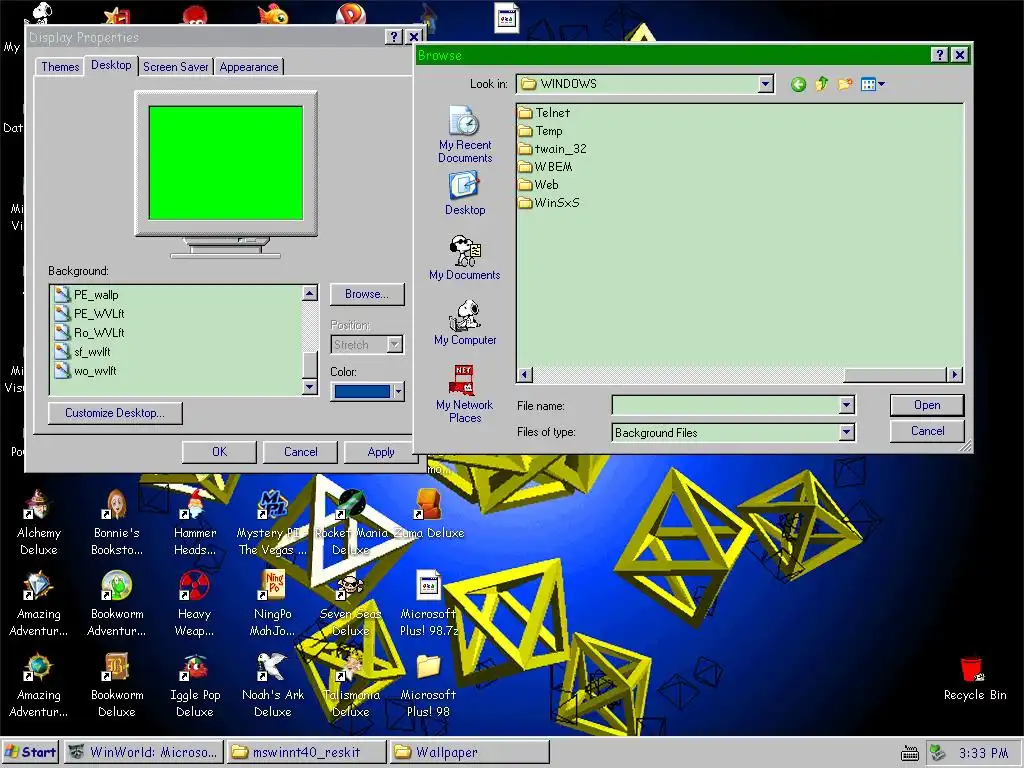
Task: Open the Position Stretch dropdown
Action: (x=394, y=344)
